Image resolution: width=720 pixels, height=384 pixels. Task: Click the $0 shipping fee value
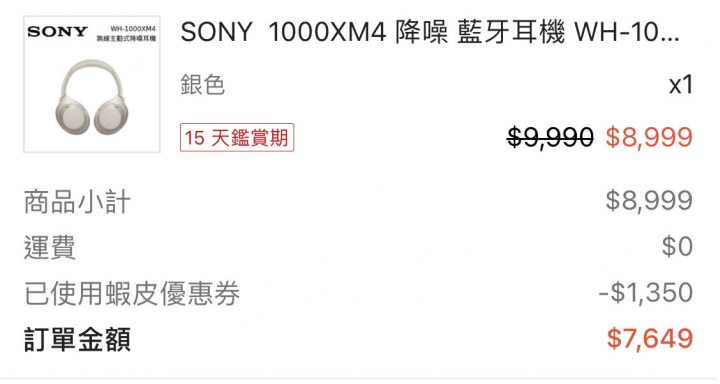(677, 246)
